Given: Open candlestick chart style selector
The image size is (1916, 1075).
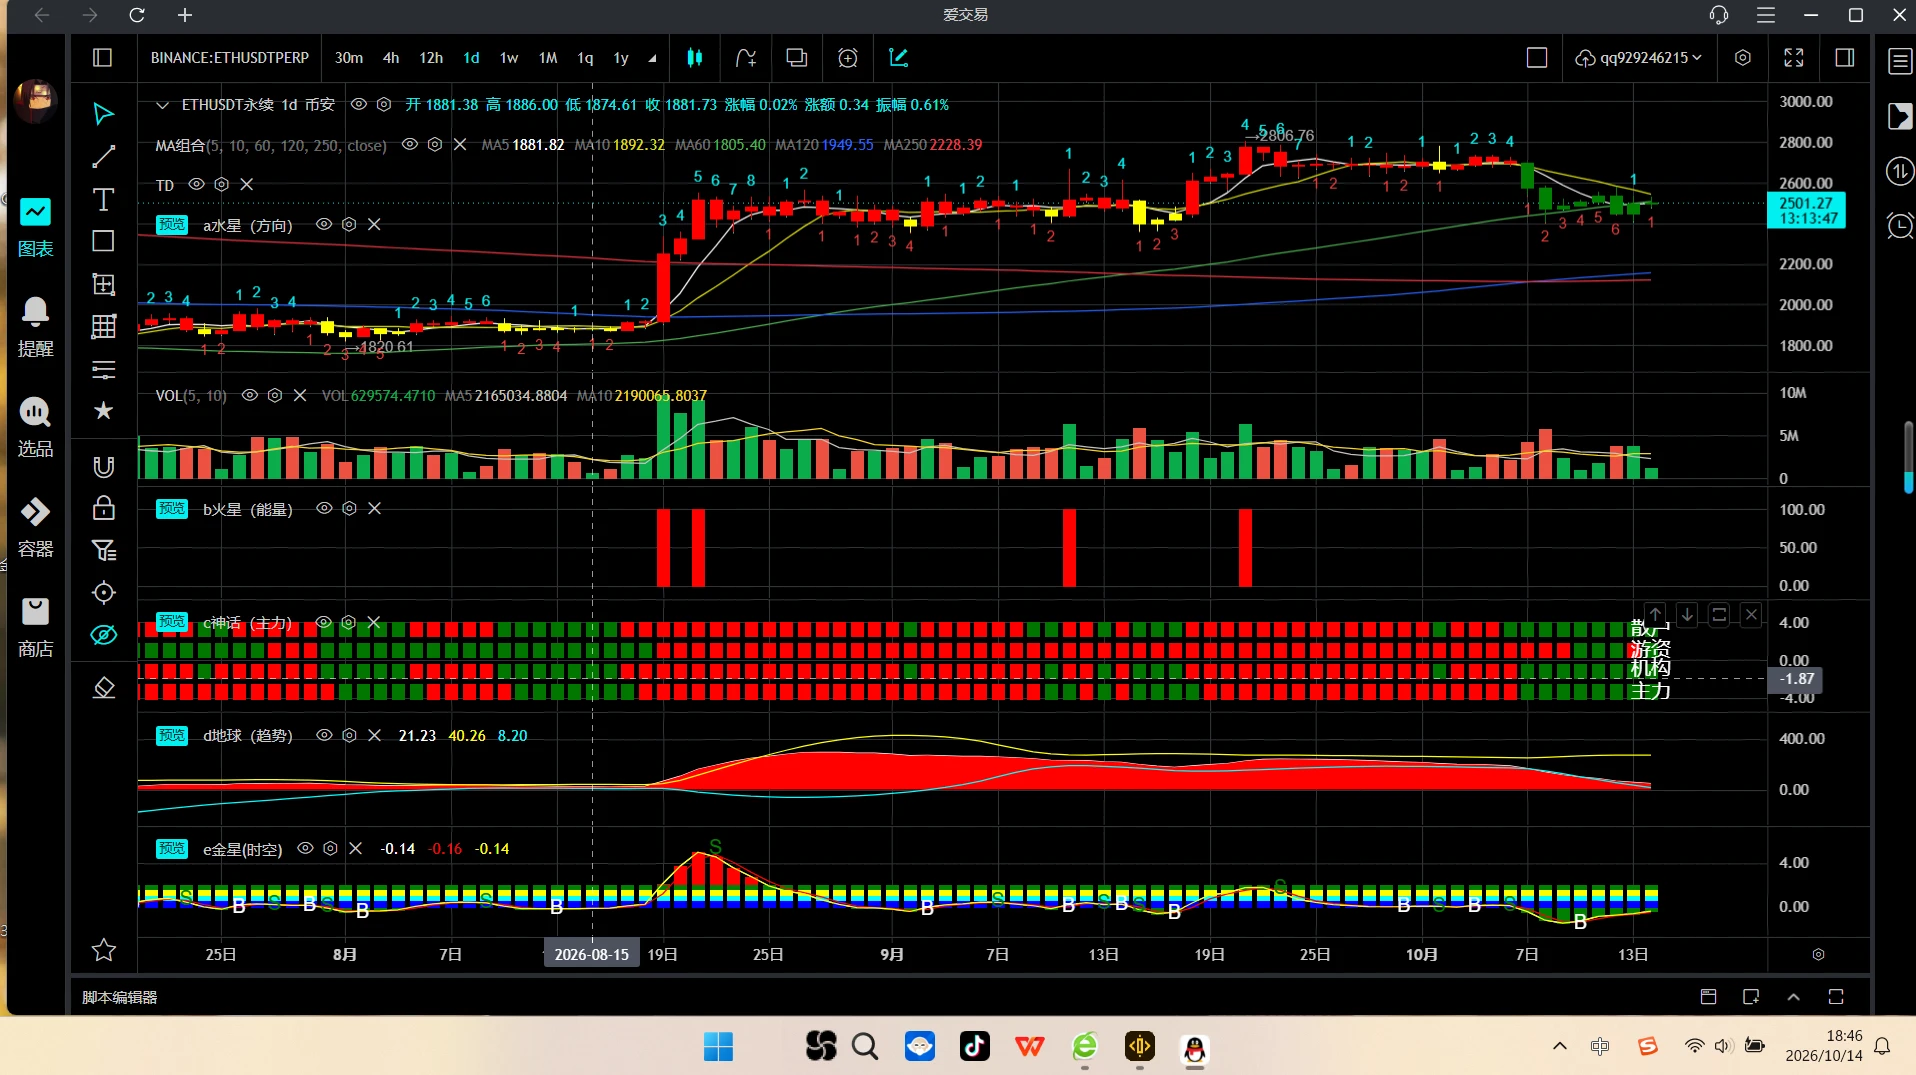Looking at the screenshot, I should pyautogui.click(x=694, y=58).
